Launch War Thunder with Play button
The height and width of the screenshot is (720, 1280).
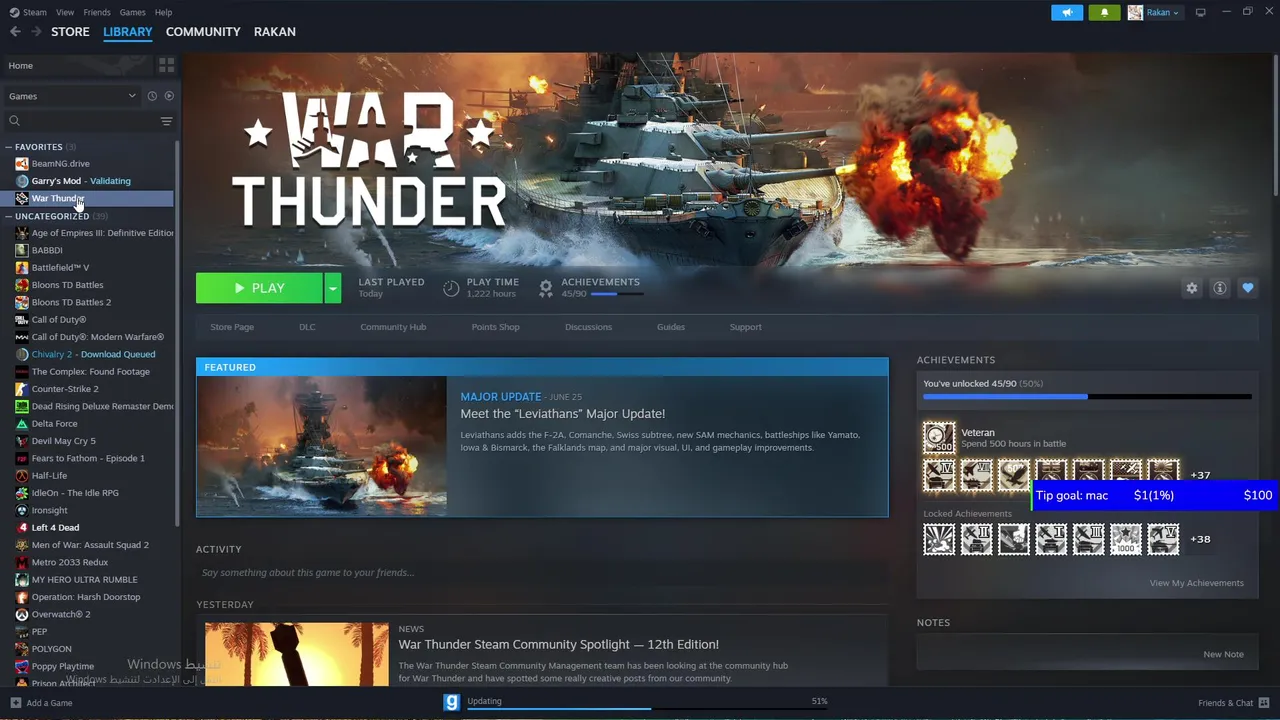click(259, 288)
